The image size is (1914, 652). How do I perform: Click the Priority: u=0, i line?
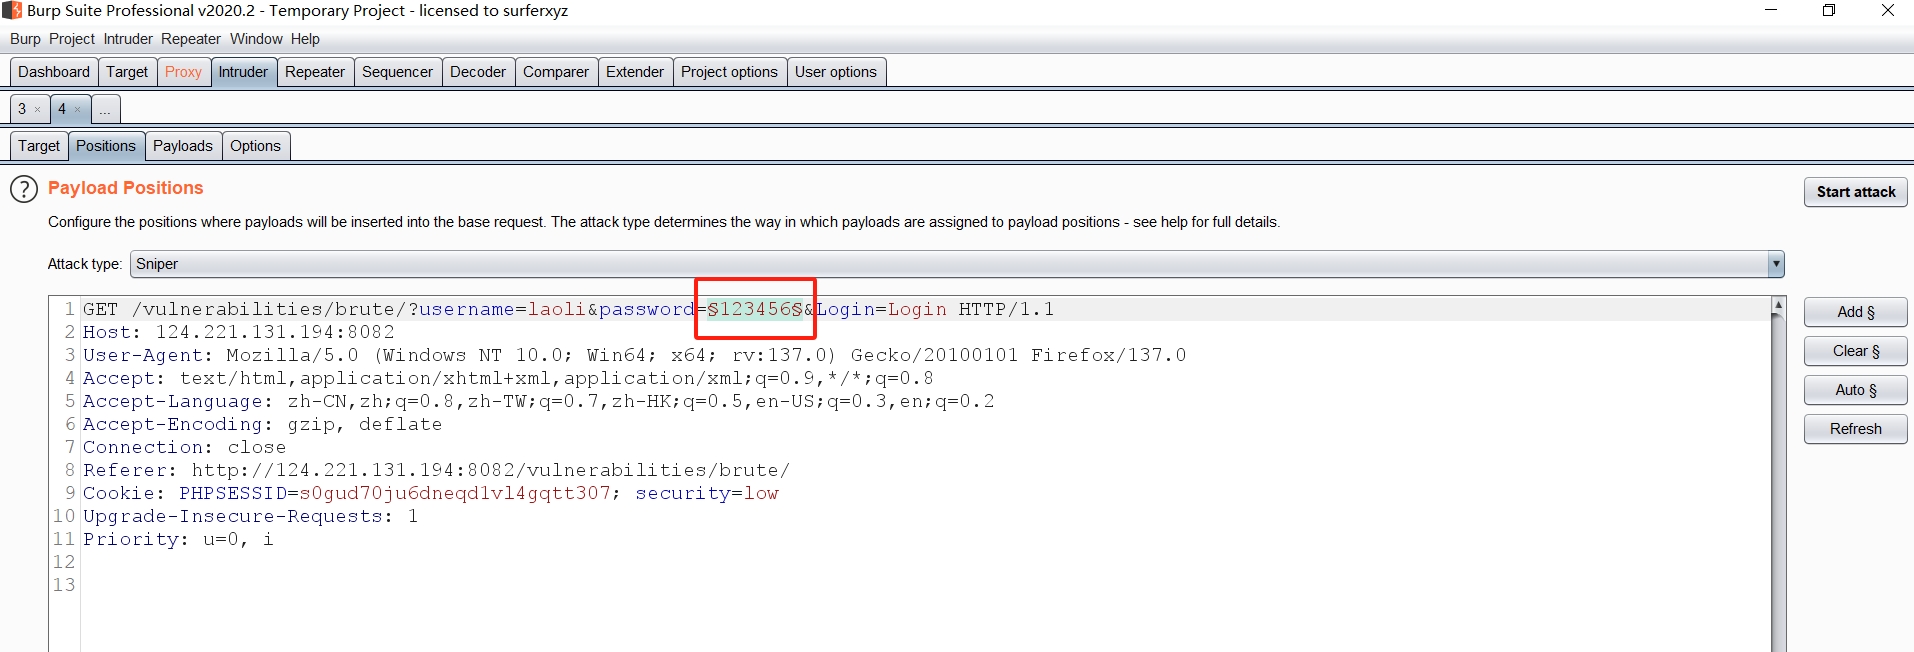[179, 539]
